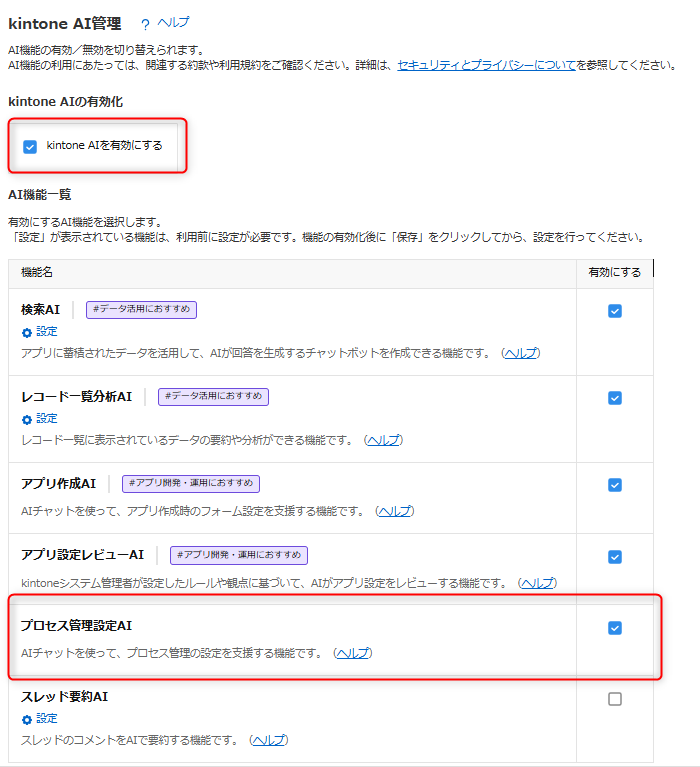700x767 pixels.
Task: Click the gear icon under レコード一覧分析AI
Action: [x=27, y=420]
